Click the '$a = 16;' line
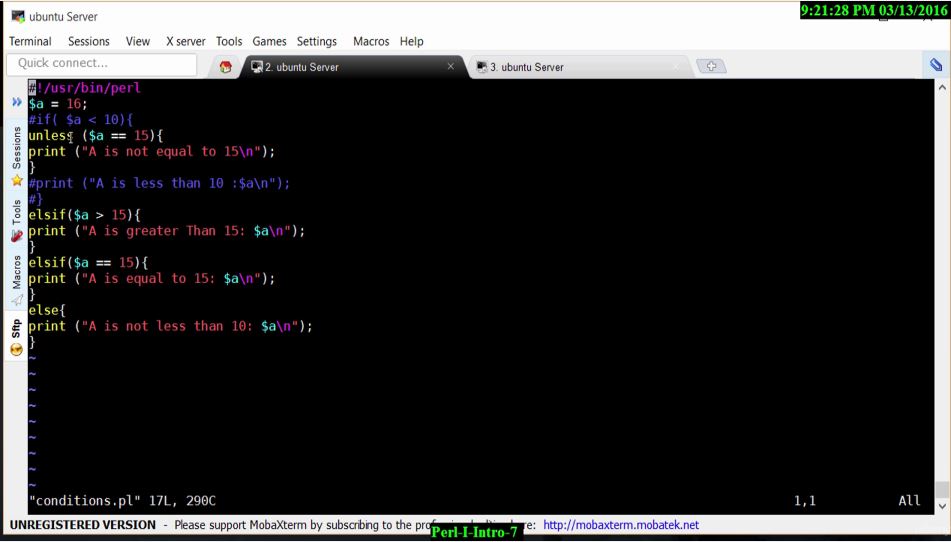 point(58,104)
